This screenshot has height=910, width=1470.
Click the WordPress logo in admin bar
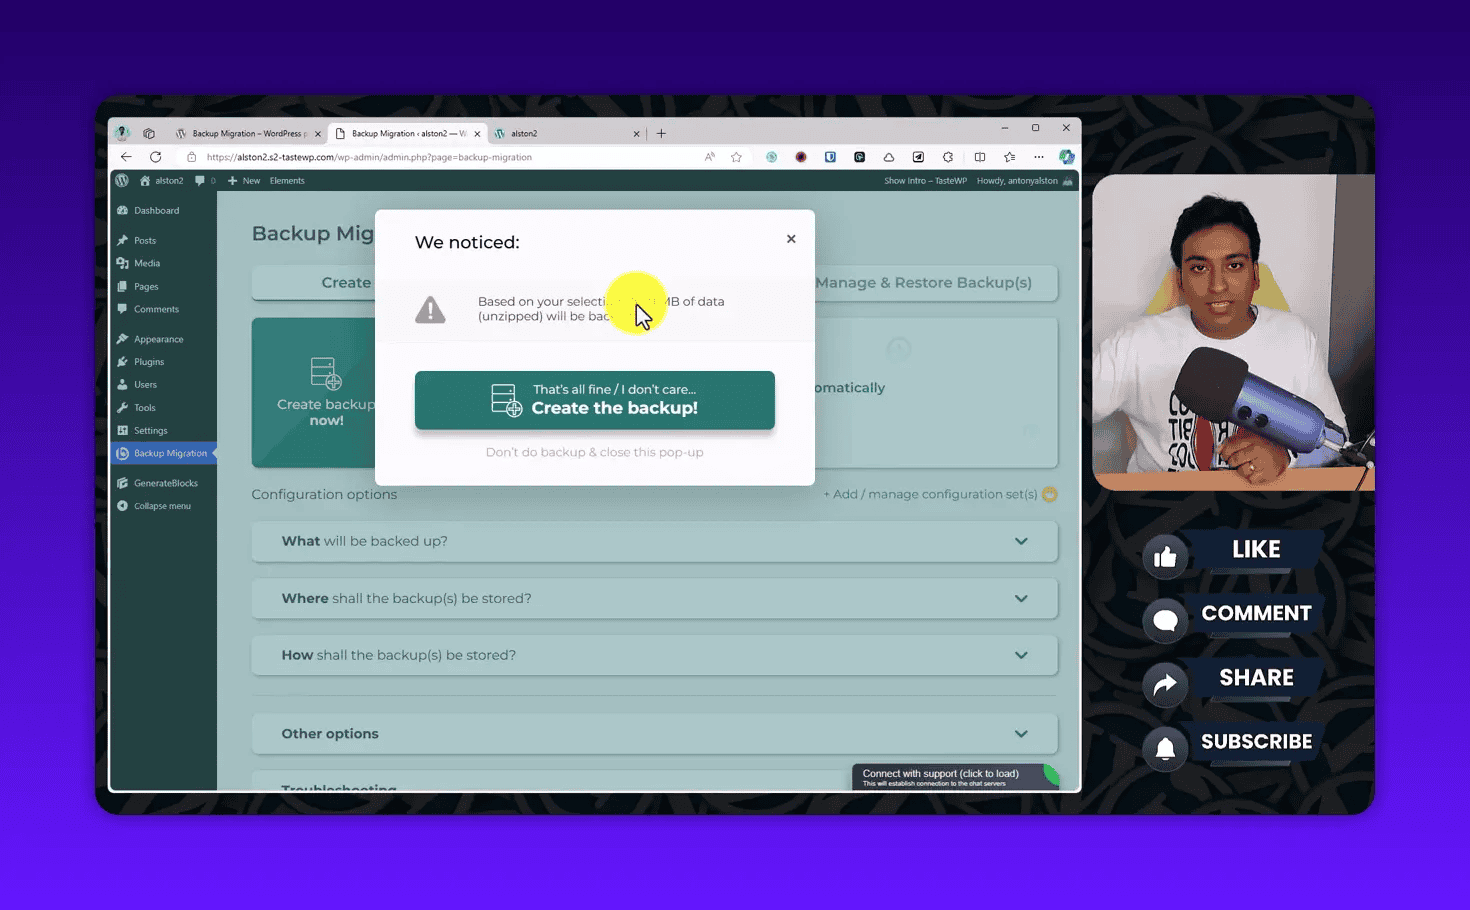122,181
